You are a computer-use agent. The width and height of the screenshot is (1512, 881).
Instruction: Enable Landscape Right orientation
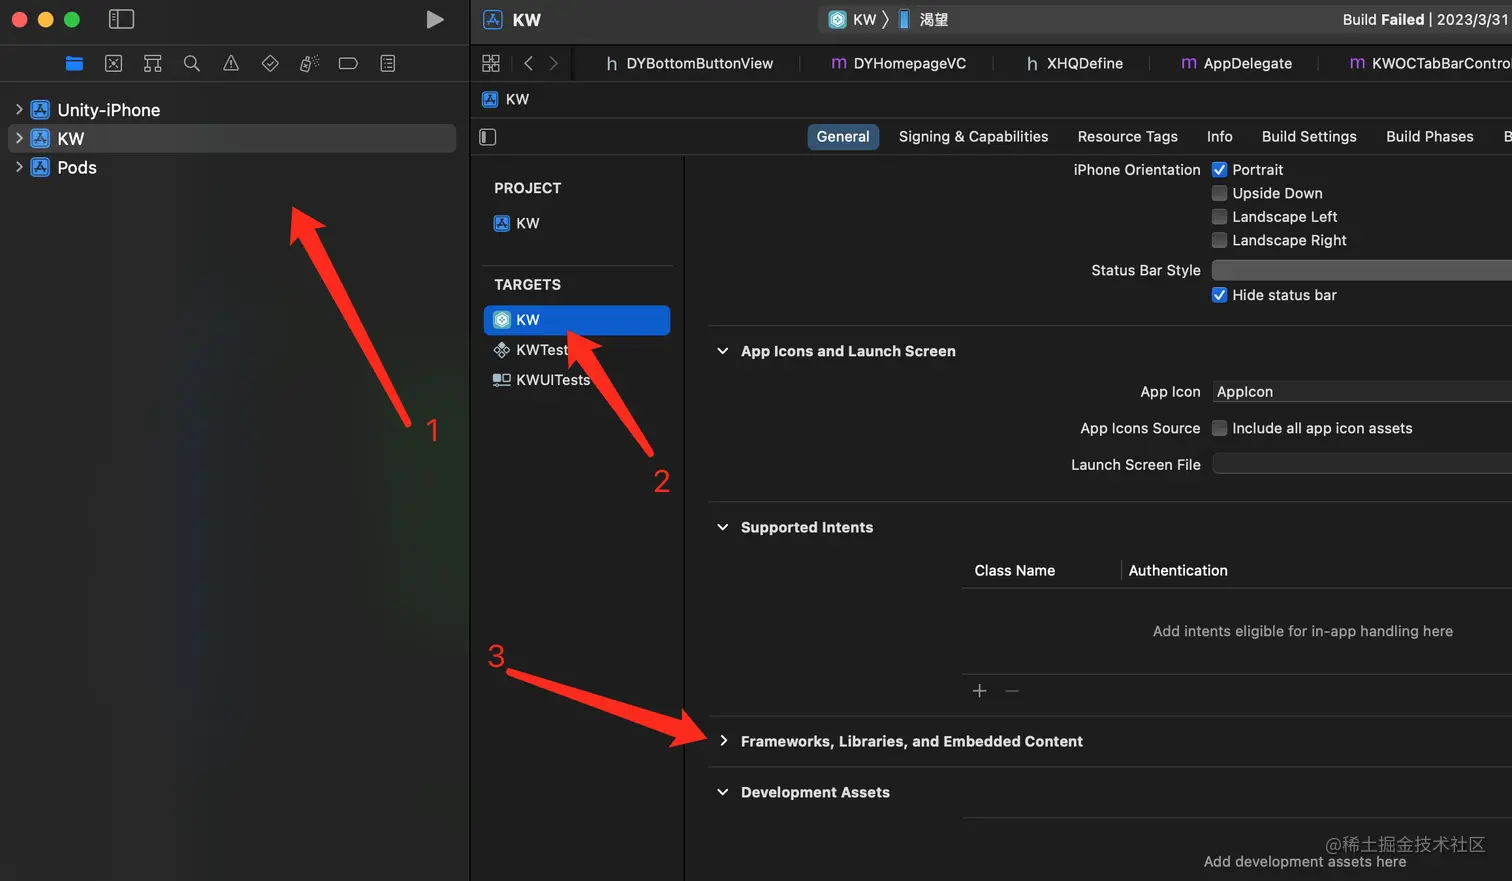coord(1219,240)
